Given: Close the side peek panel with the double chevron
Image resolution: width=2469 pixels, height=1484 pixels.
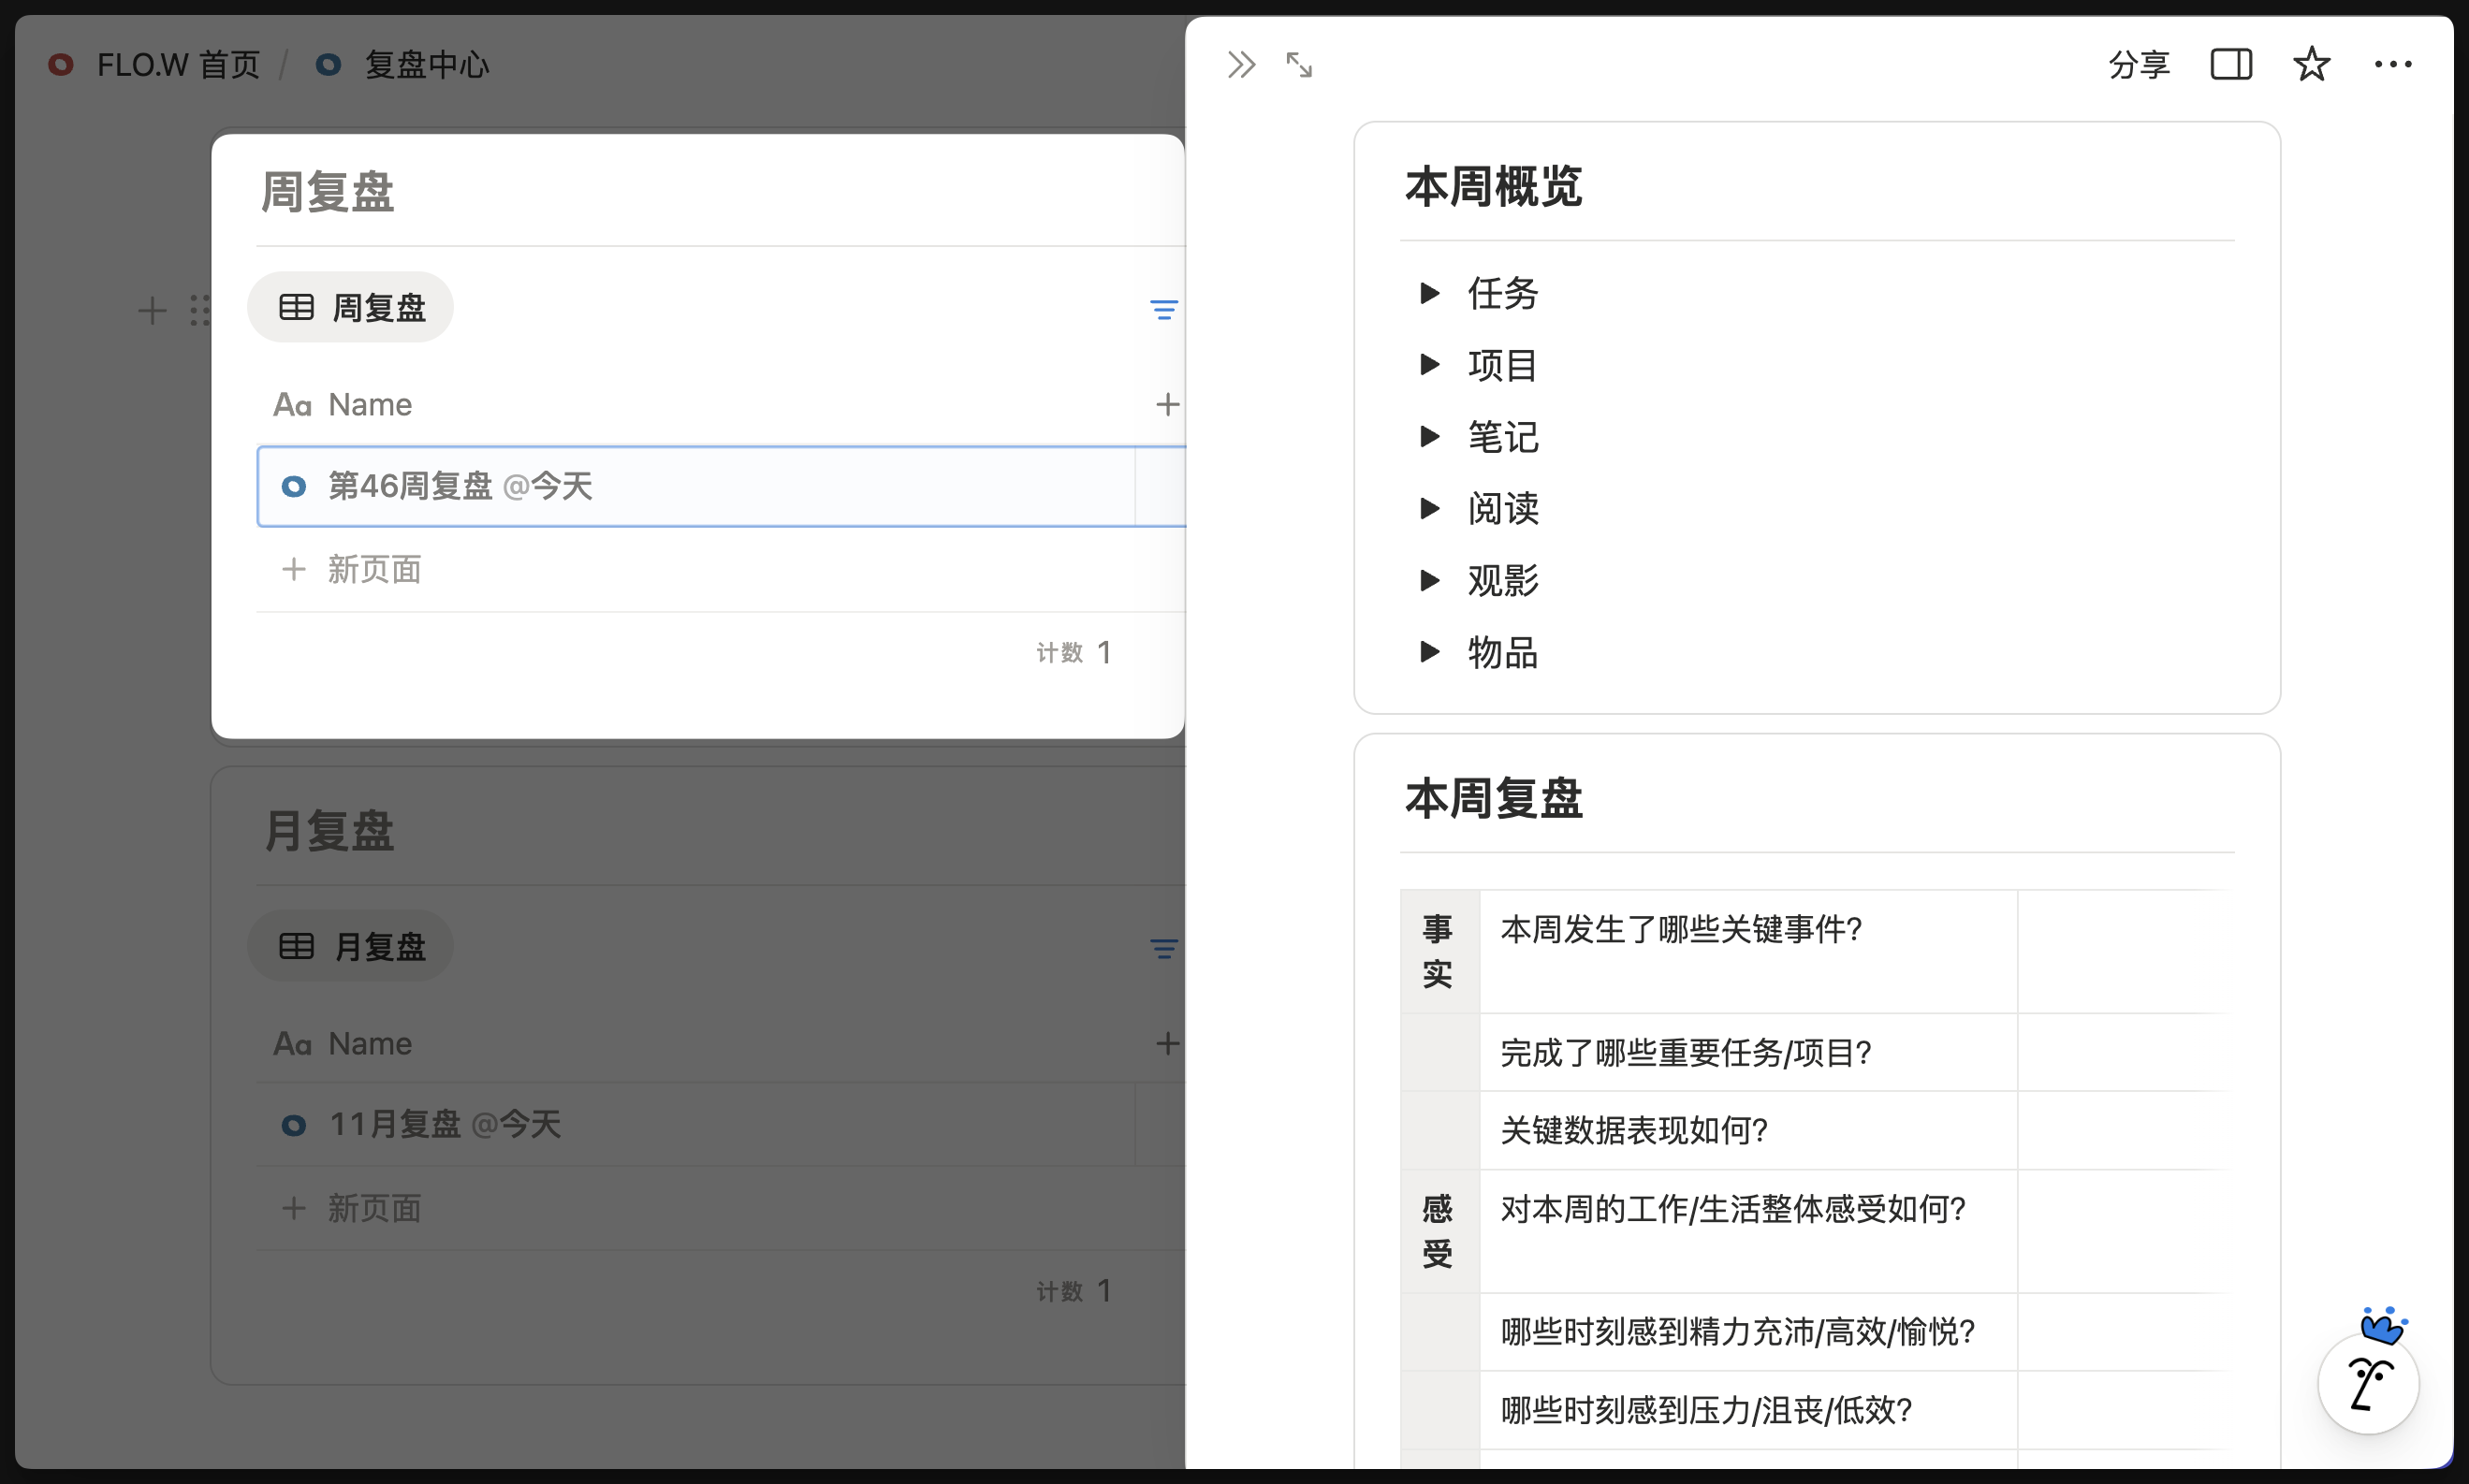Looking at the screenshot, I should click(x=1241, y=65).
